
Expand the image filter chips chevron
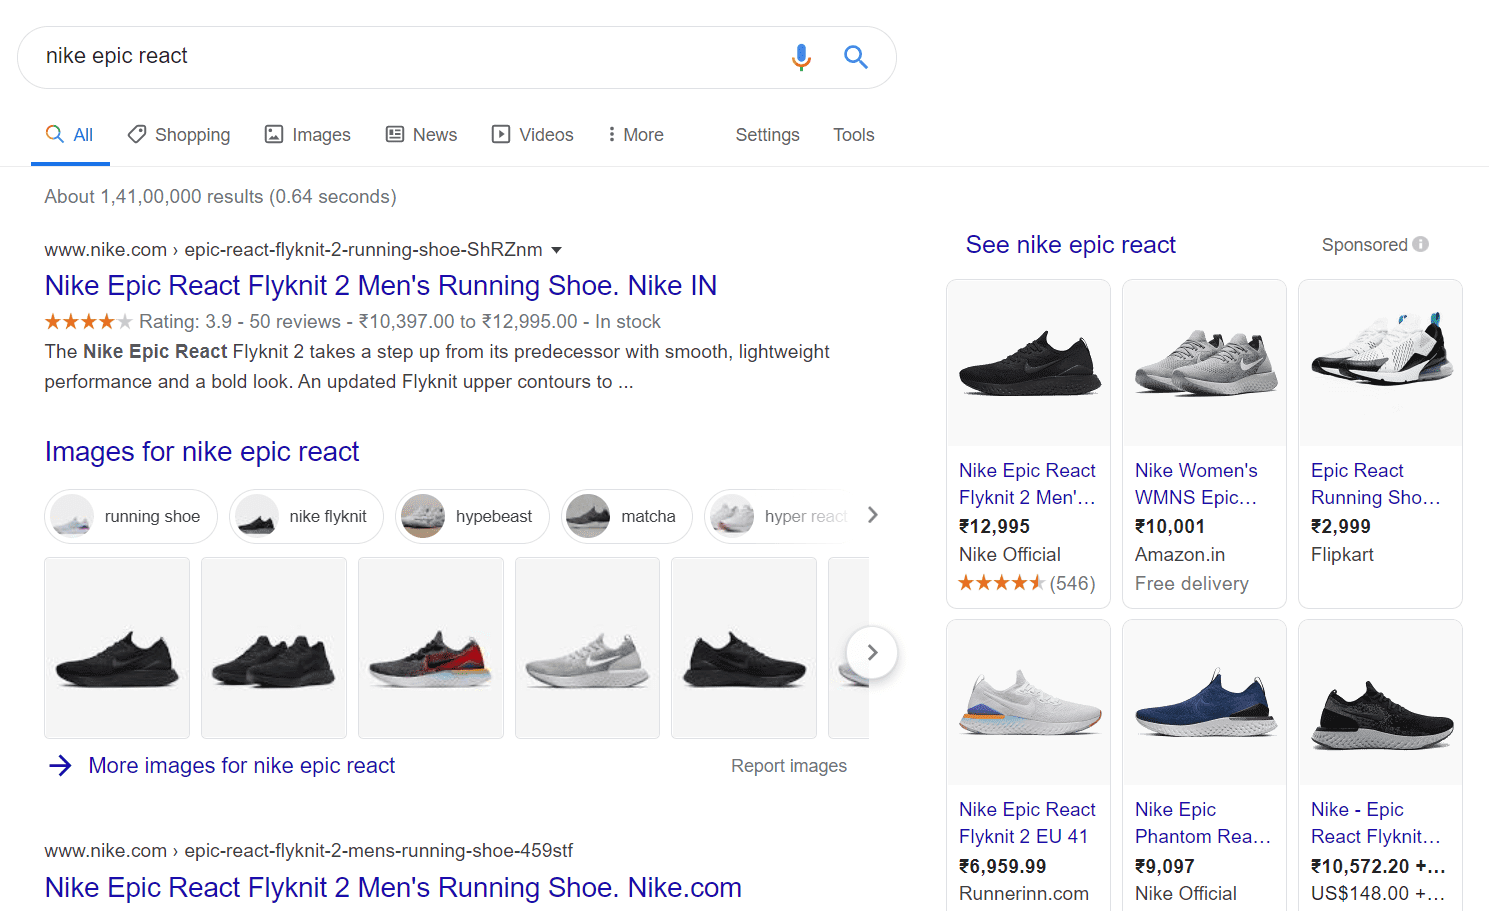[873, 515]
